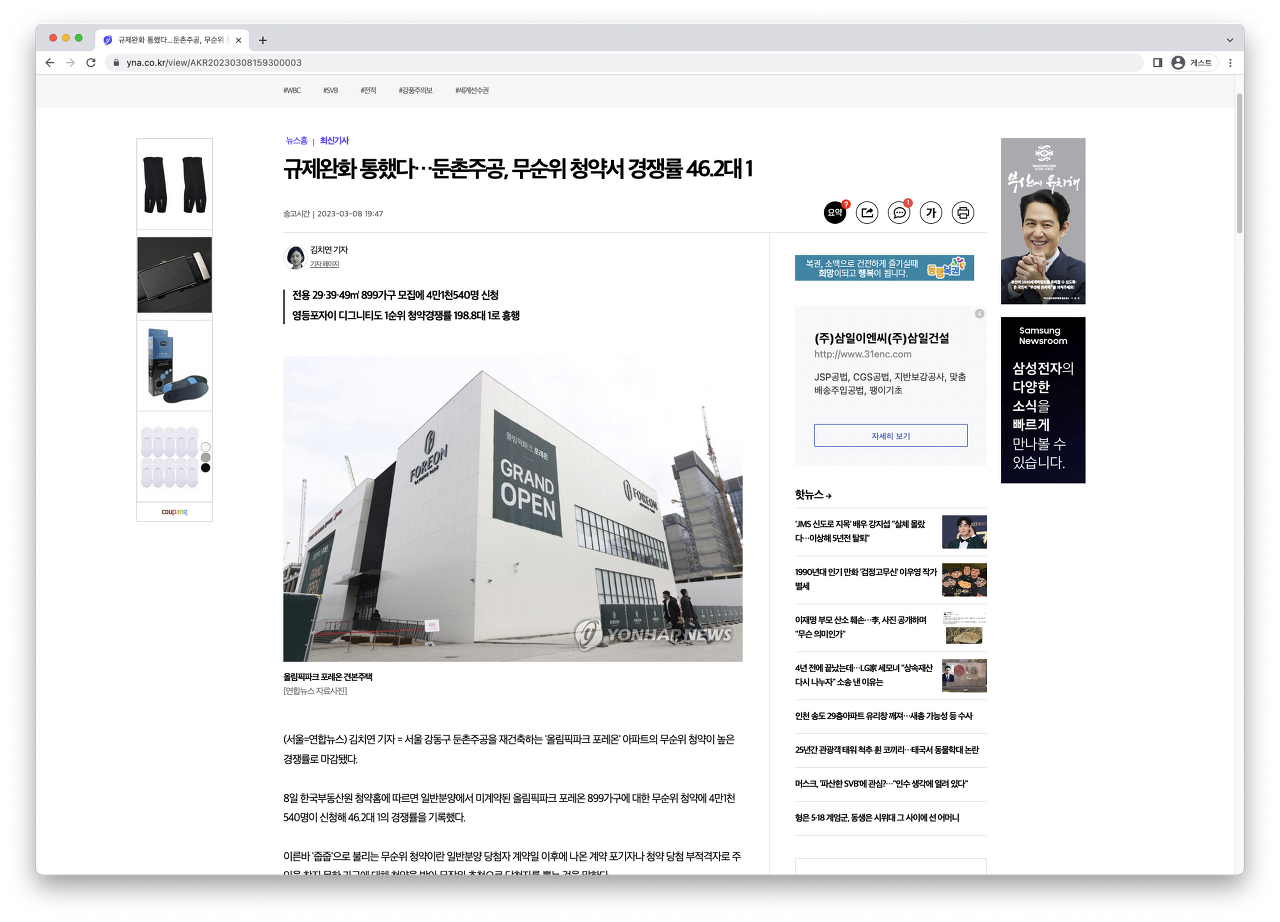Click the print article icon
This screenshot has width=1280, height=922.
[x=963, y=212]
